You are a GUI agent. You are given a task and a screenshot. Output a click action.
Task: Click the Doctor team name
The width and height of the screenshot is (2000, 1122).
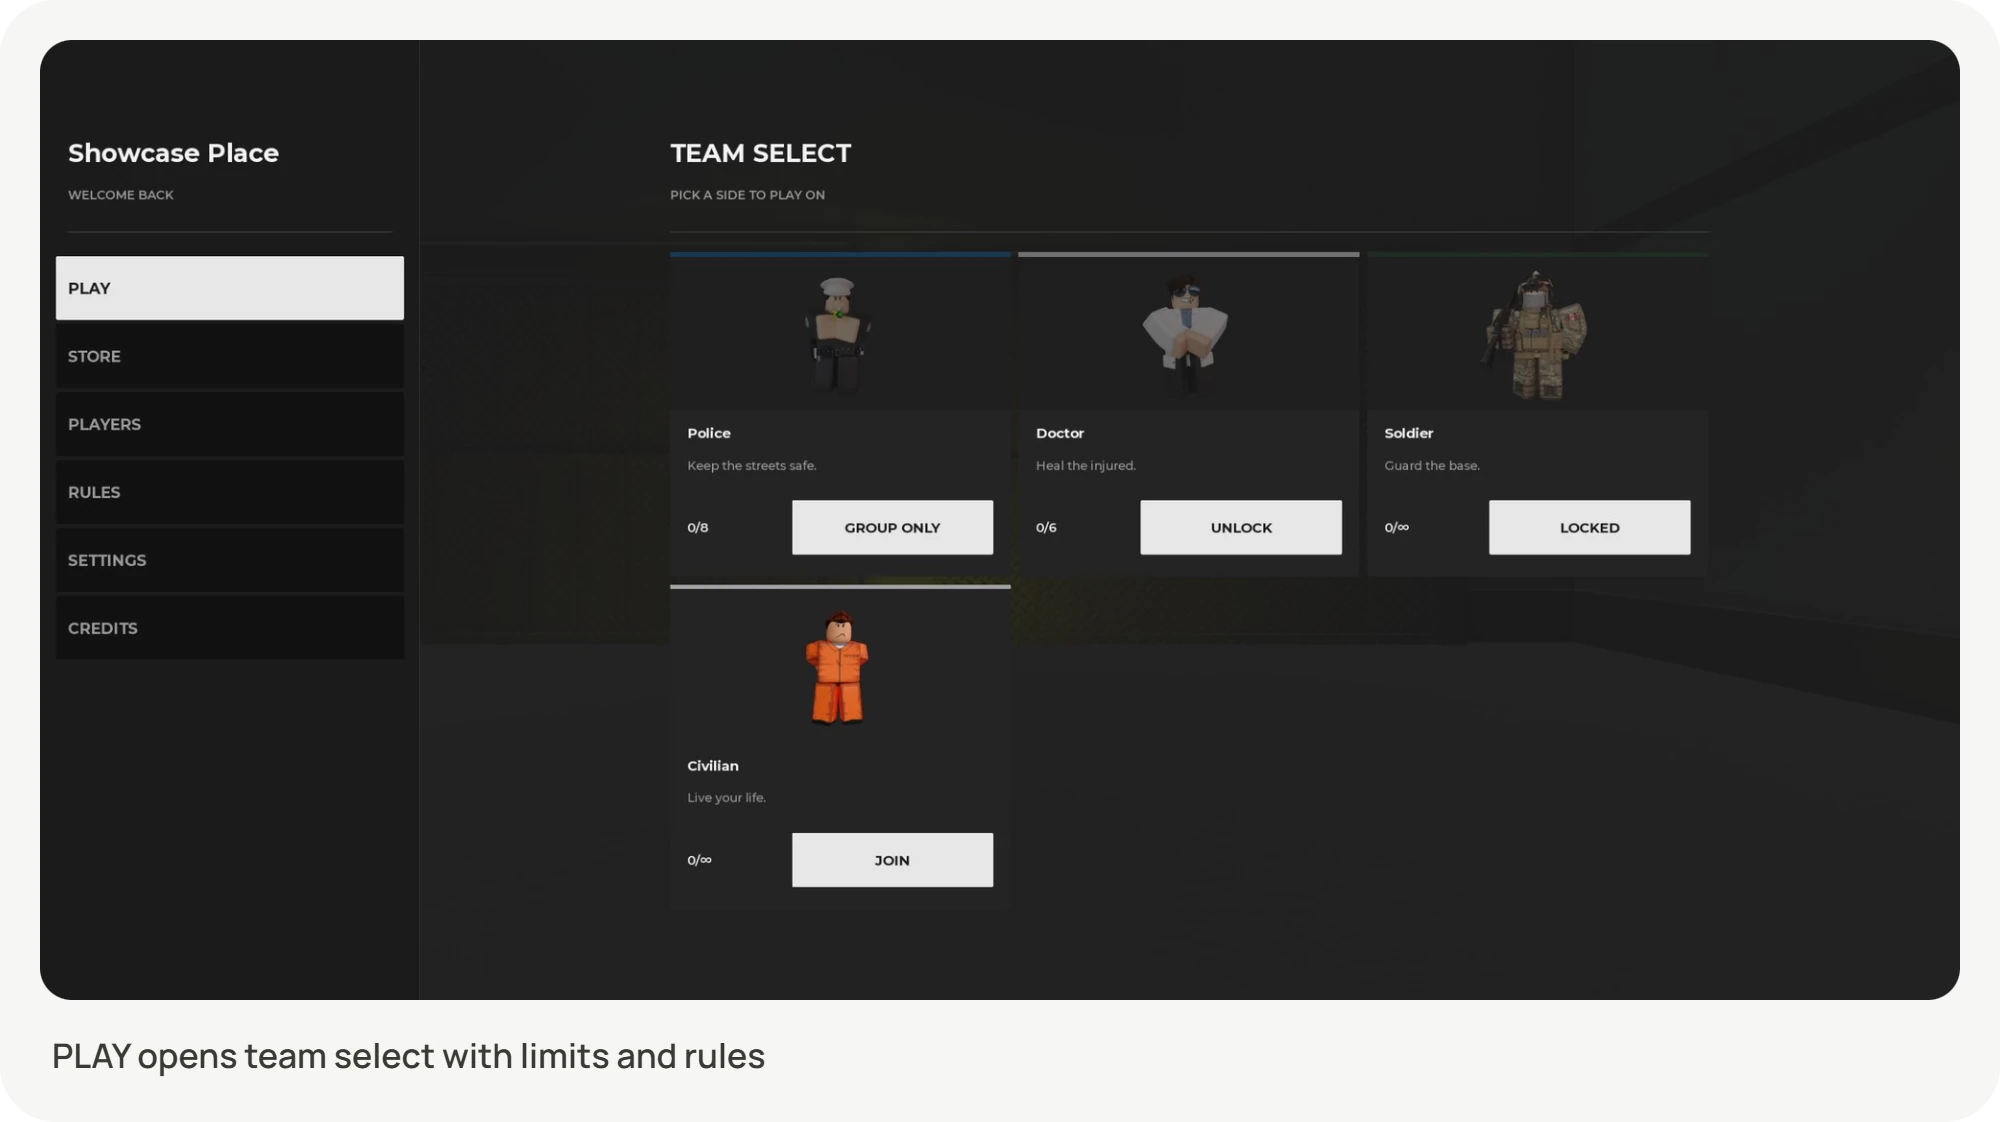1060,433
